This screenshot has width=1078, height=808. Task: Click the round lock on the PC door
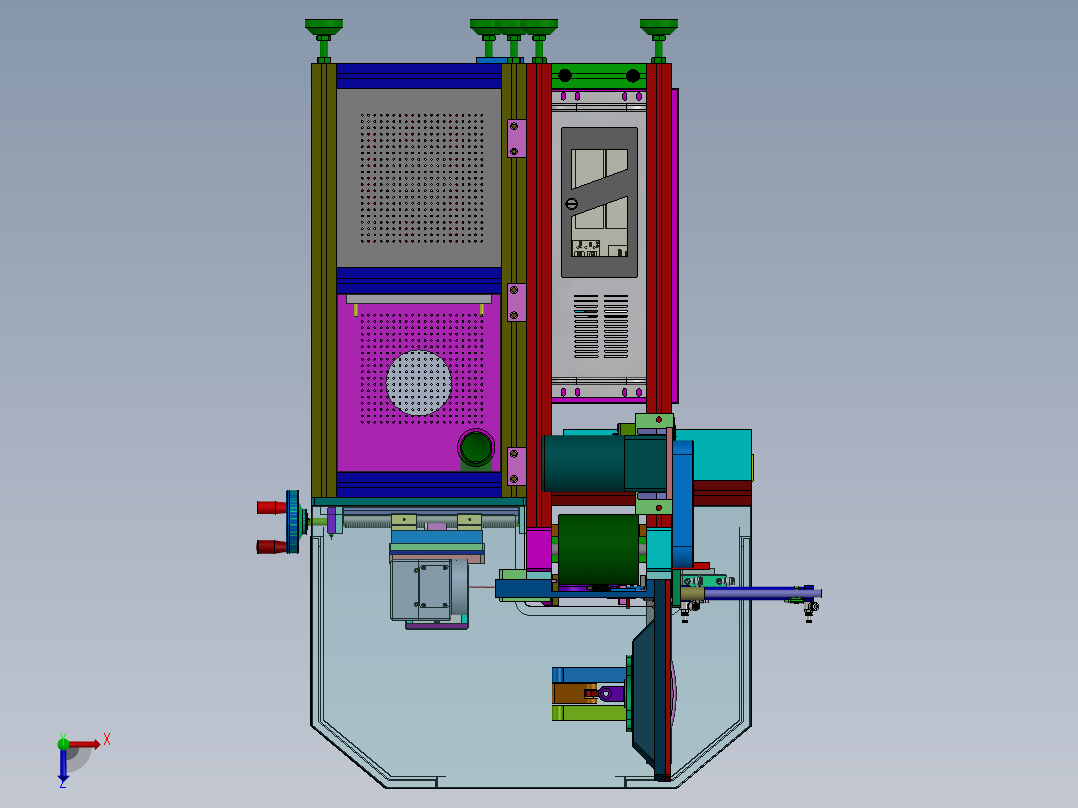pos(571,204)
